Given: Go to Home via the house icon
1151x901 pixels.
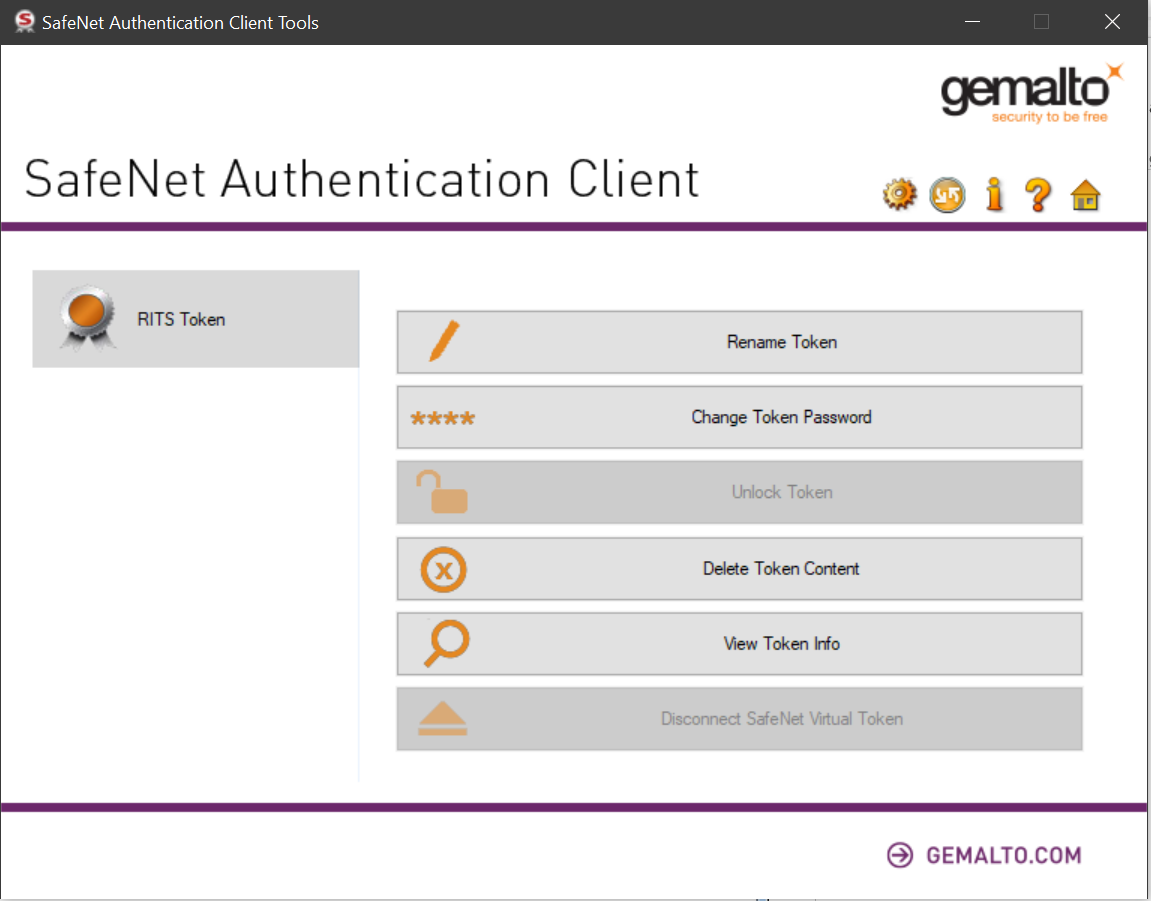Looking at the screenshot, I should point(1085,195).
